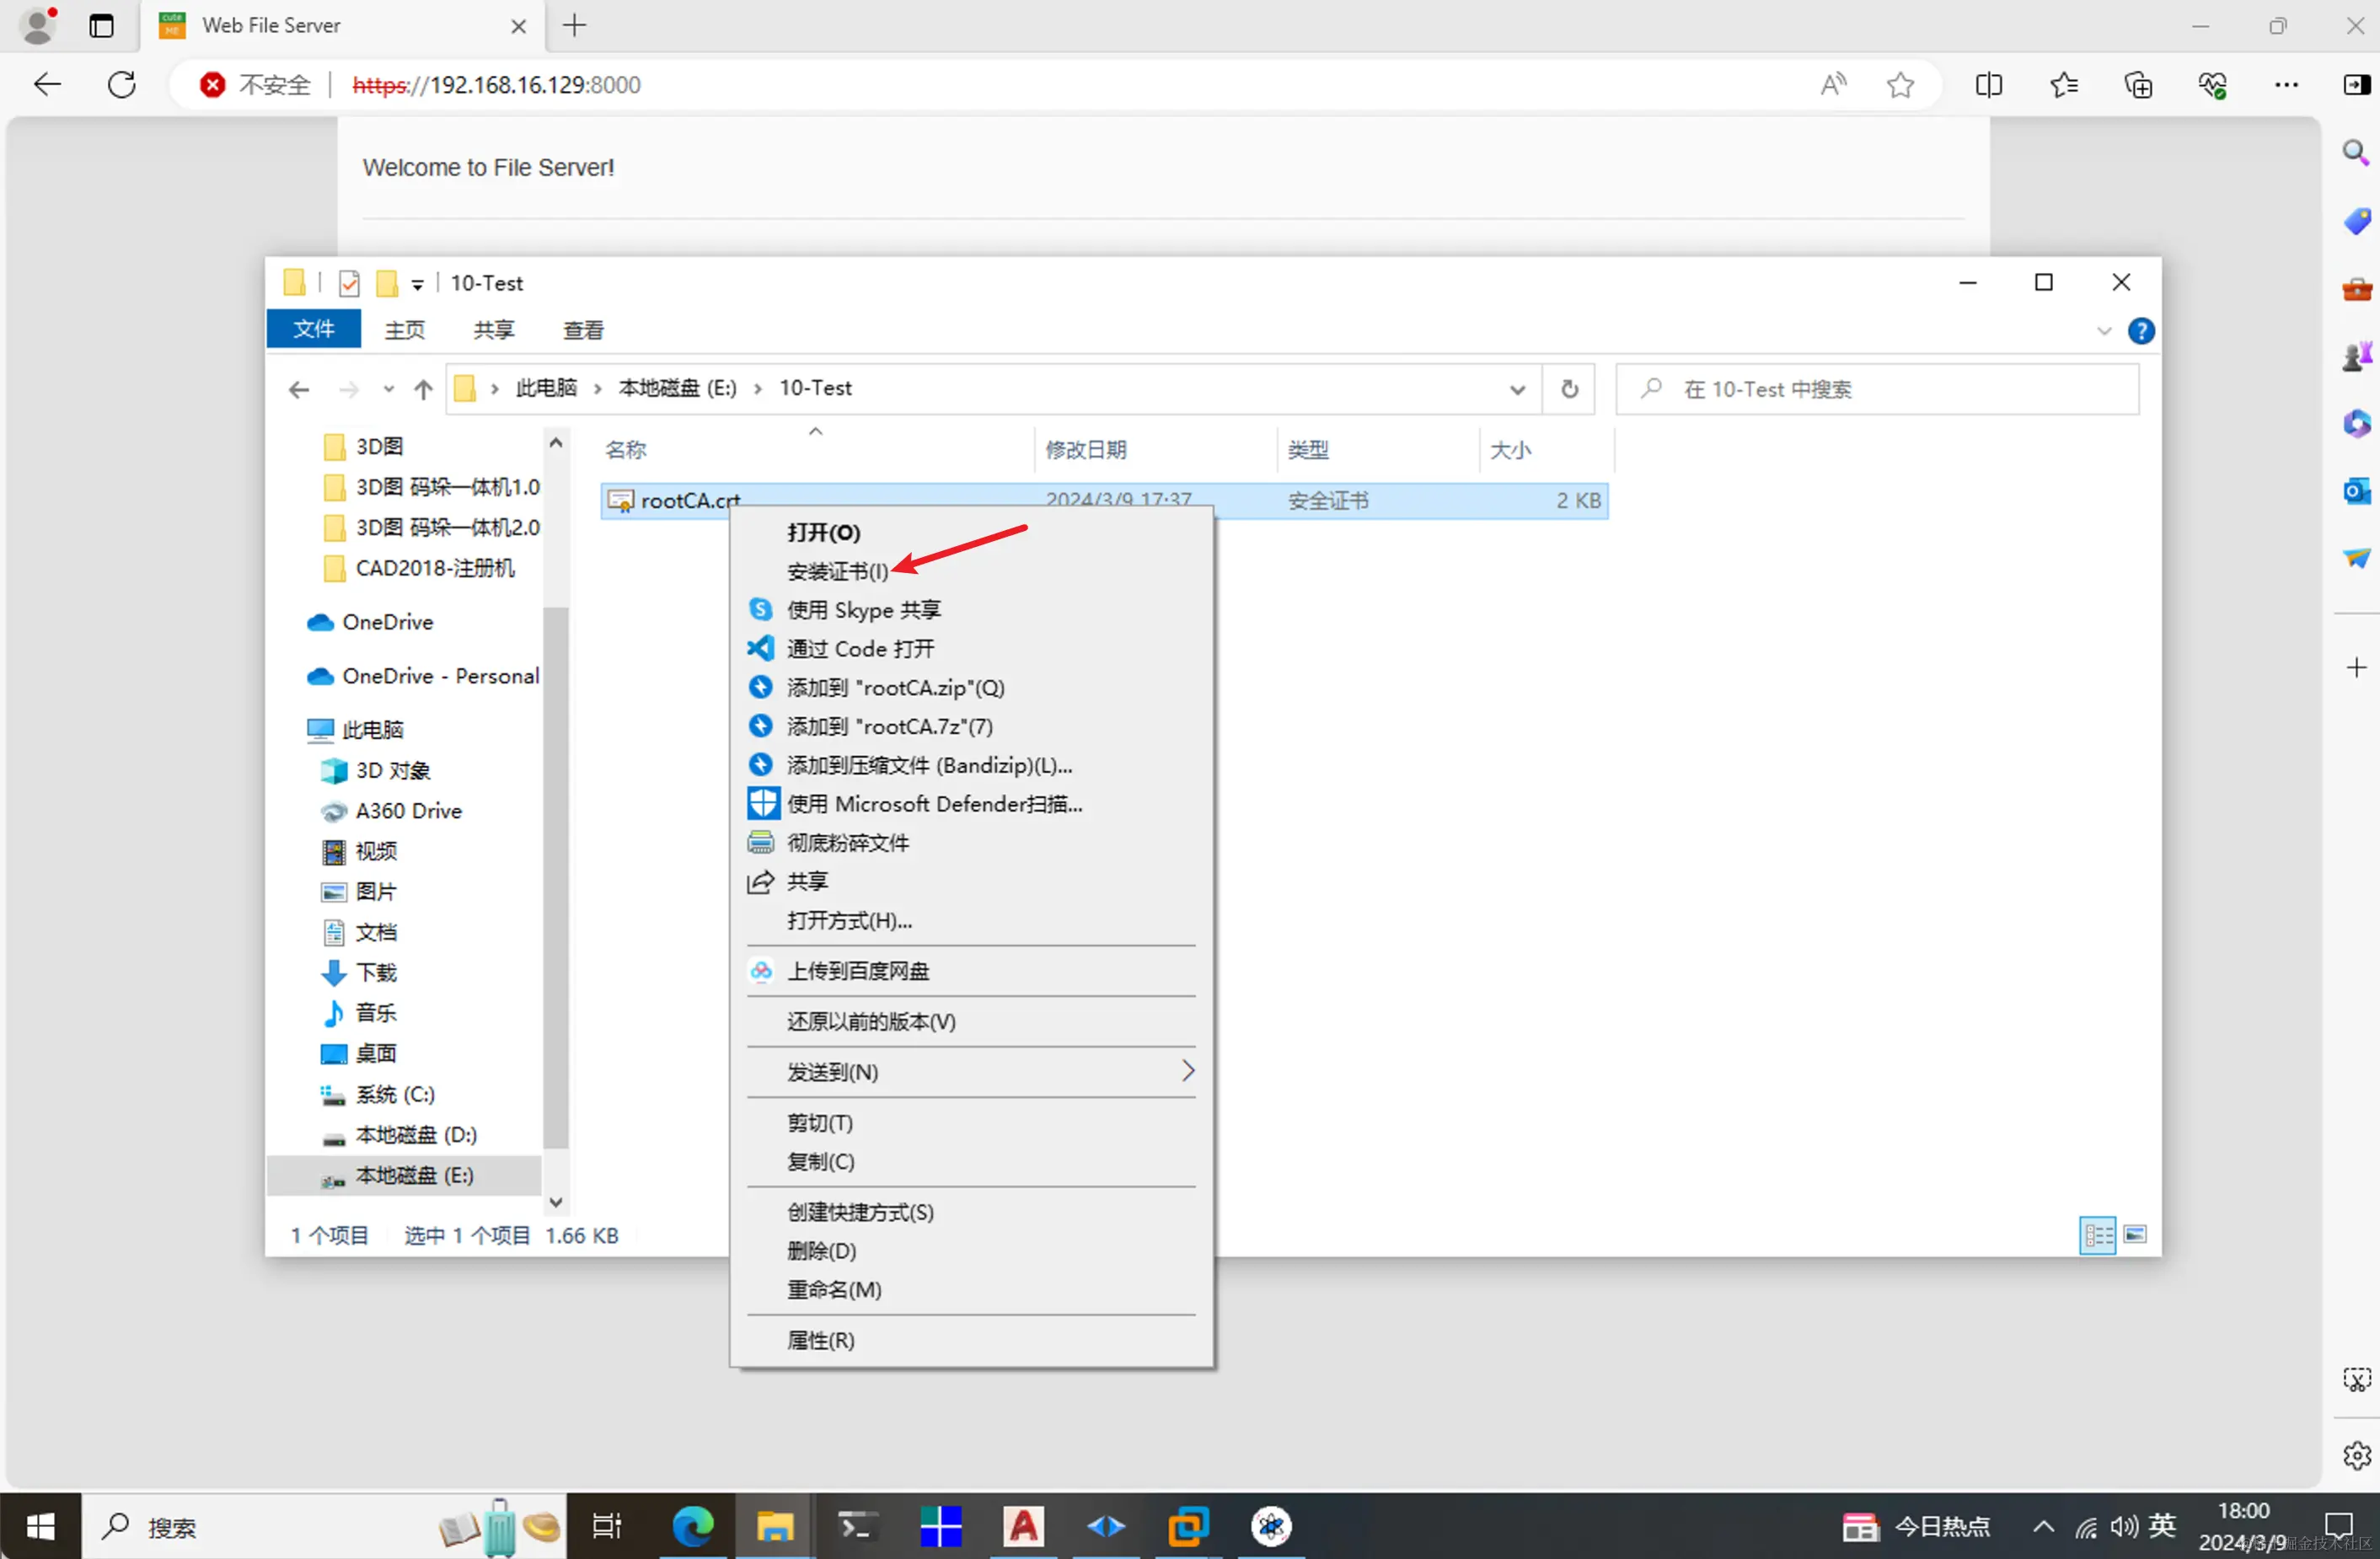Refresh the Web File Server page
The width and height of the screenshot is (2380, 1559).
point(121,85)
